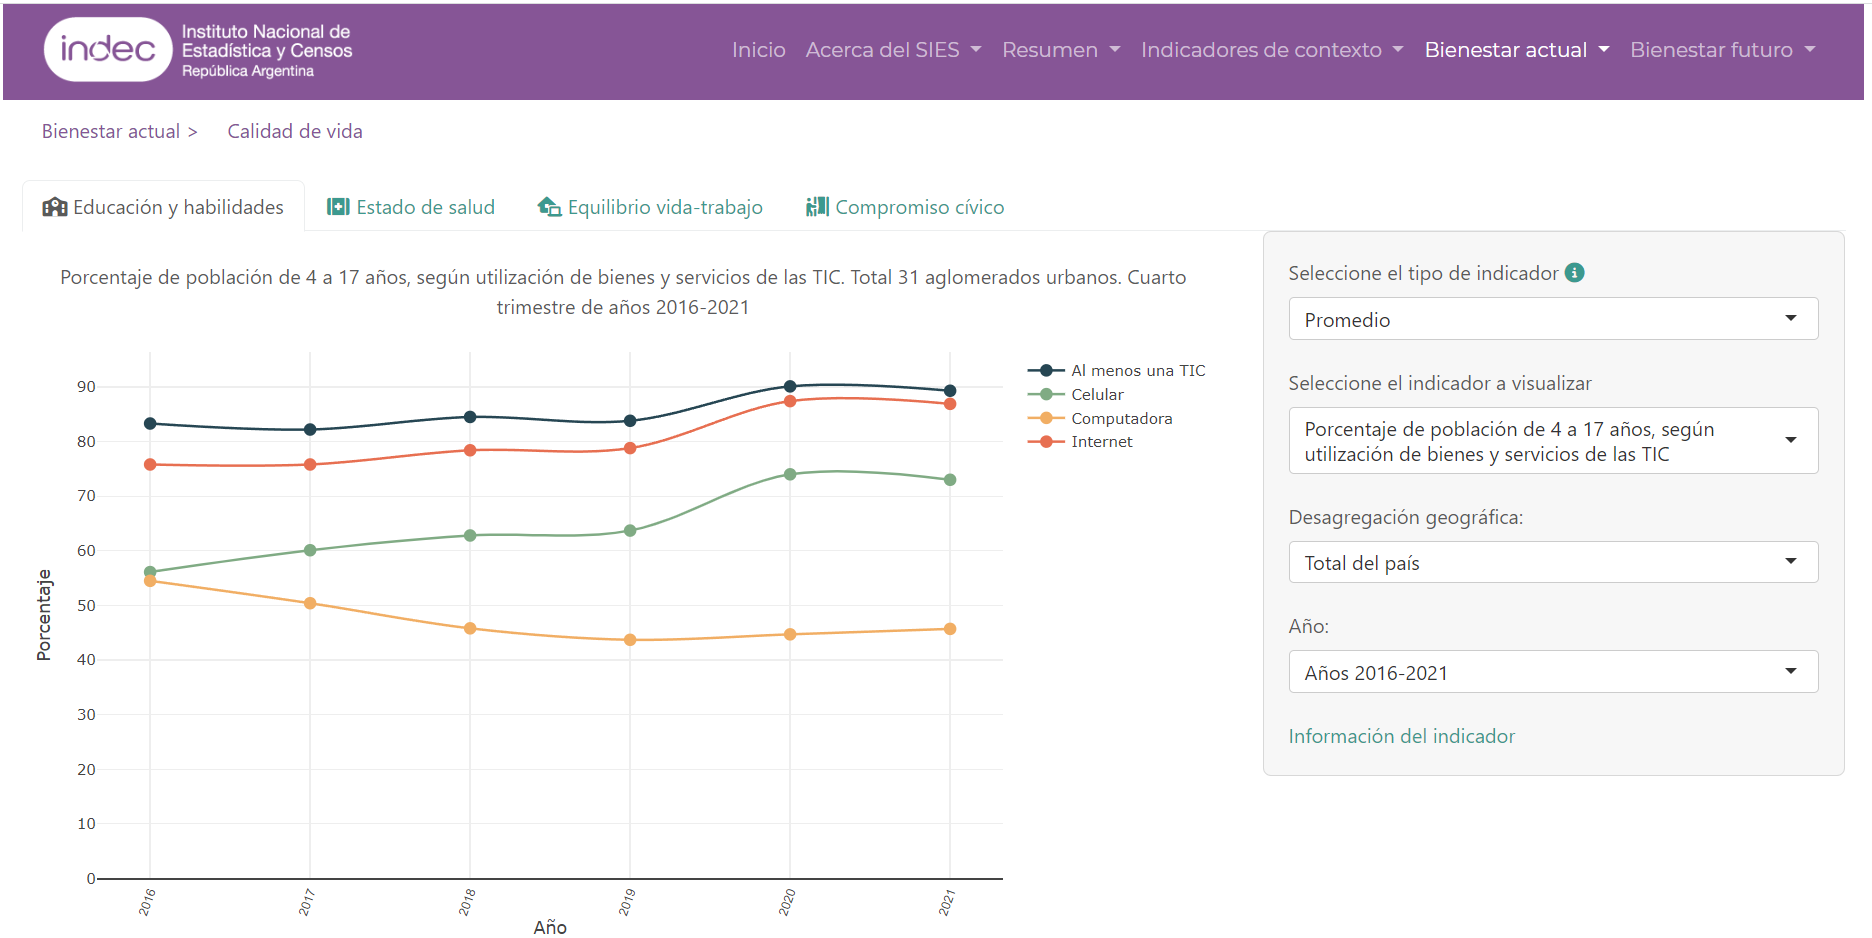Expand the Total del país dropdown
The image size is (1872, 938).
point(1552,563)
